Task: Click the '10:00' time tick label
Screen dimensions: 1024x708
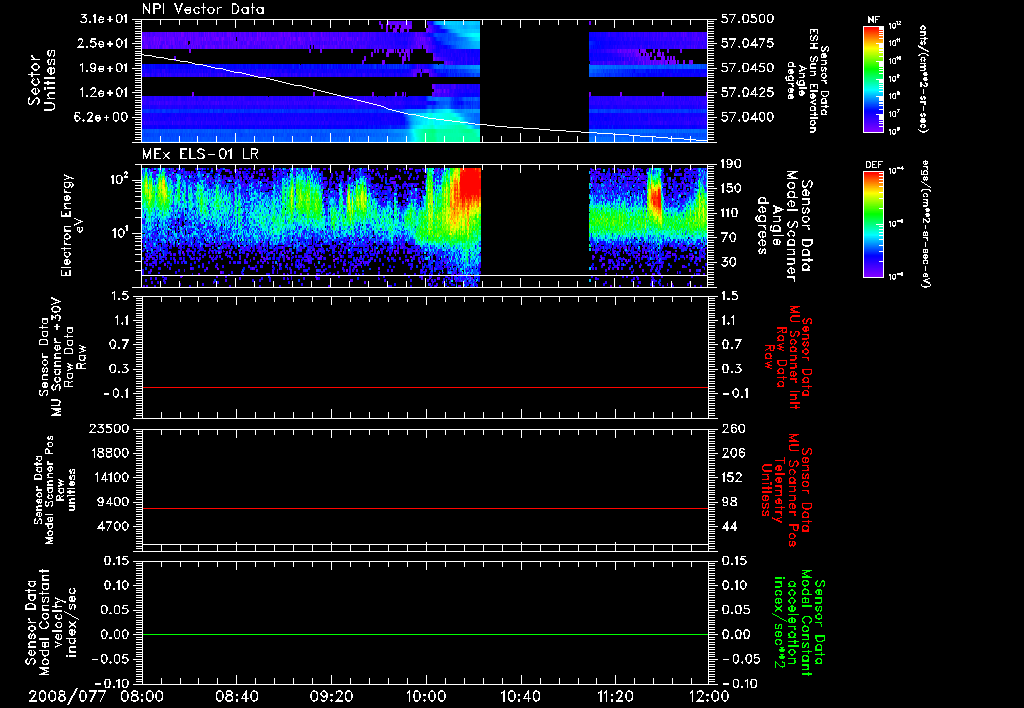Action: pyautogui.click(x=426, y=696)
